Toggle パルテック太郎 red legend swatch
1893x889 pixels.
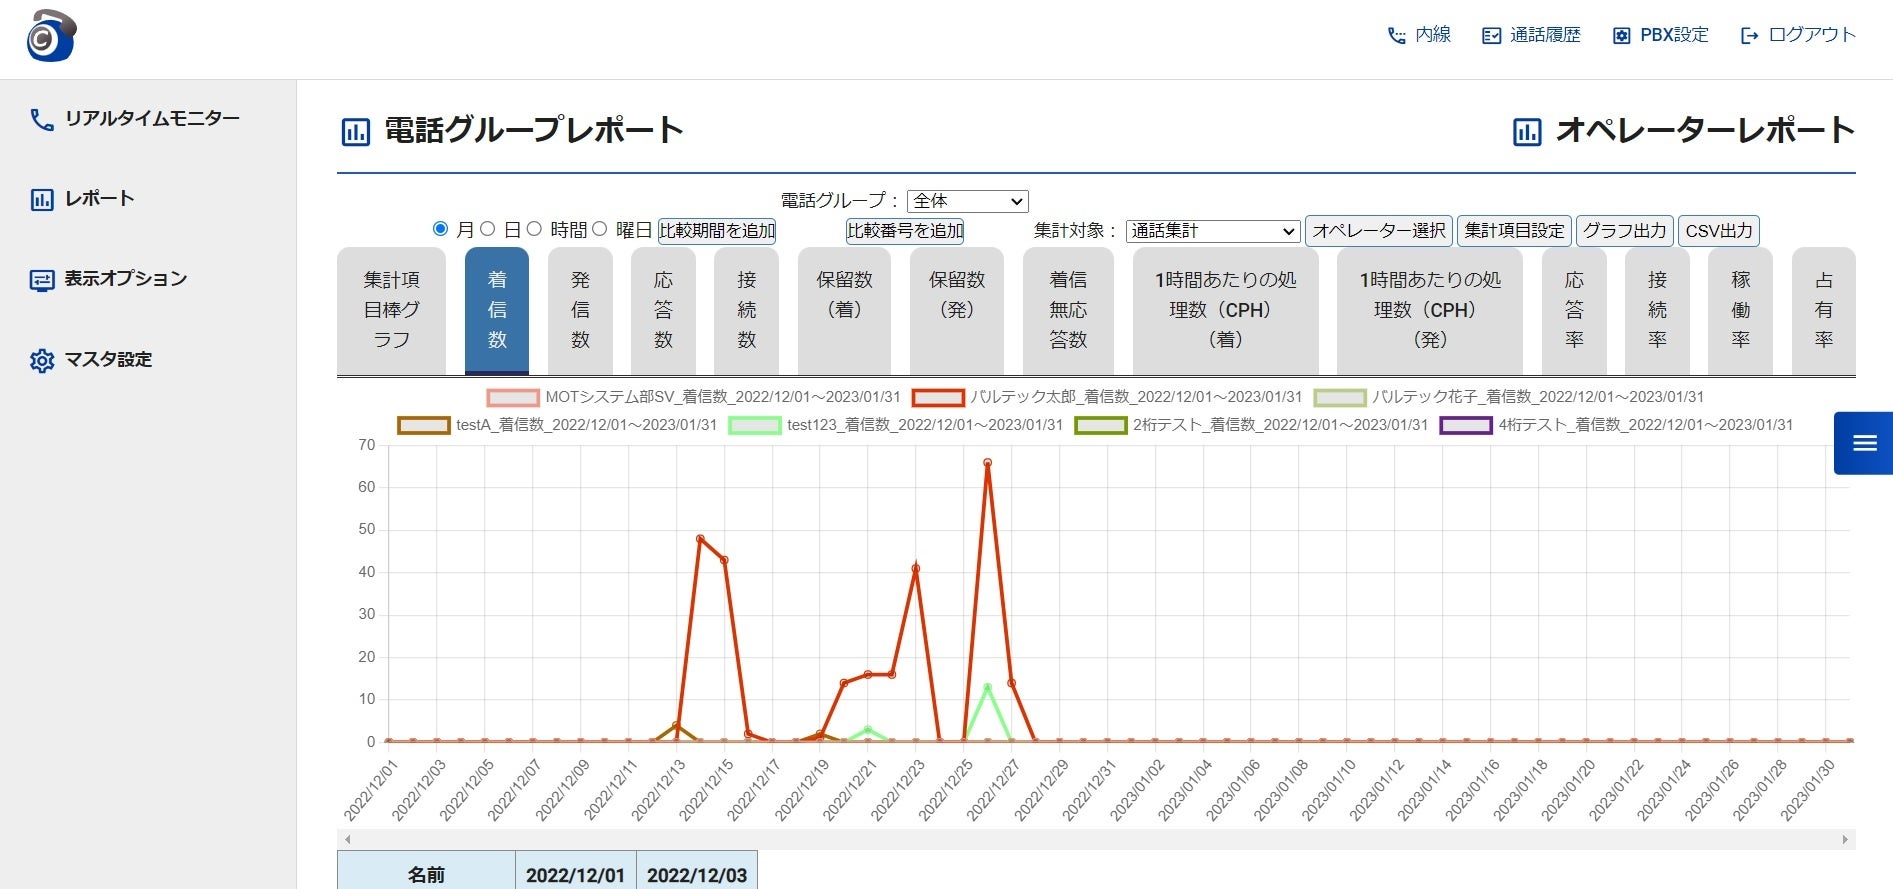tap(938, 397)
